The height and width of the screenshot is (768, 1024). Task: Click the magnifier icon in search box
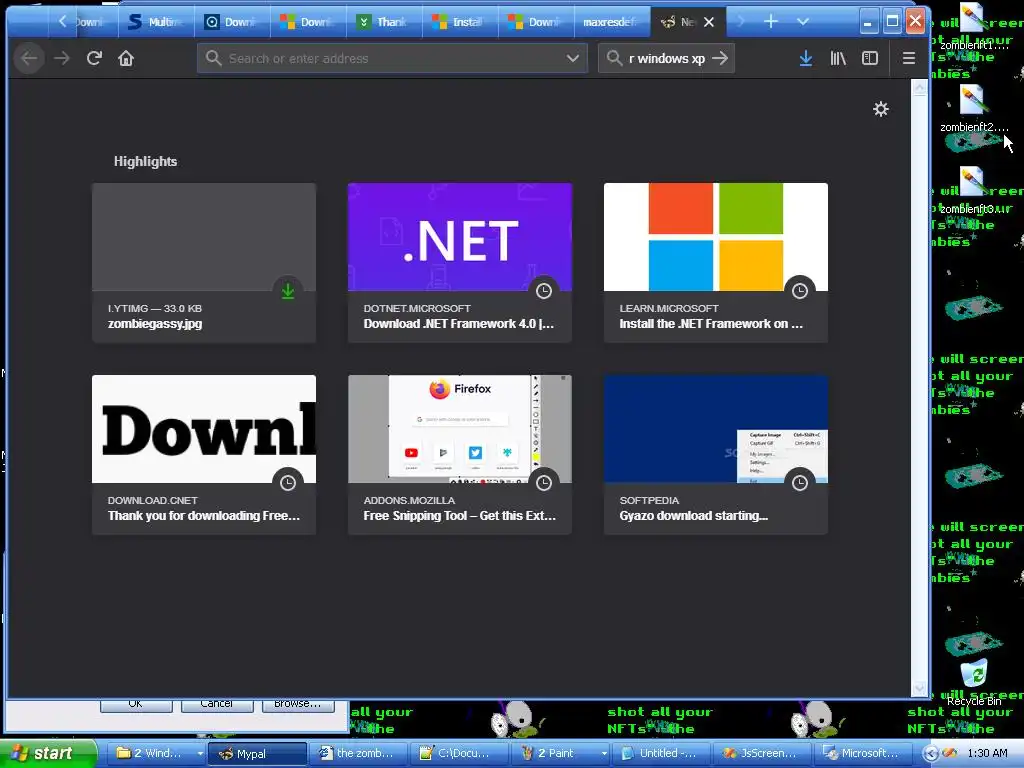click(614, 58)
